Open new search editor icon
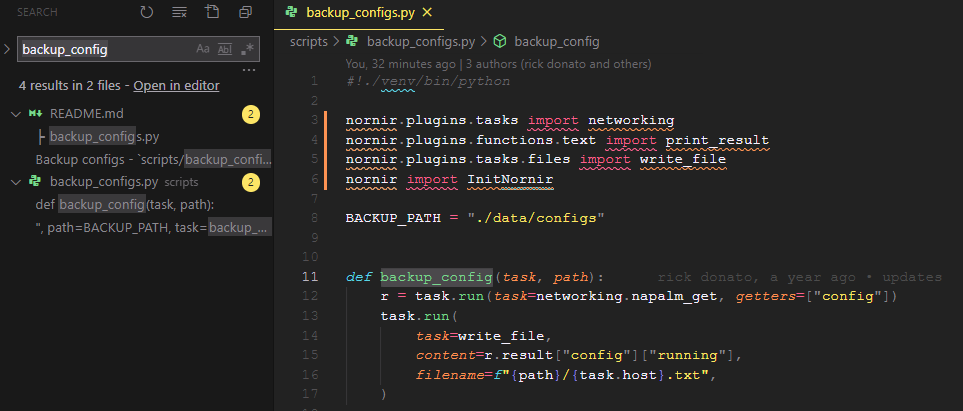This screenshot has height=411, width=963. click(x=212, y=12)
